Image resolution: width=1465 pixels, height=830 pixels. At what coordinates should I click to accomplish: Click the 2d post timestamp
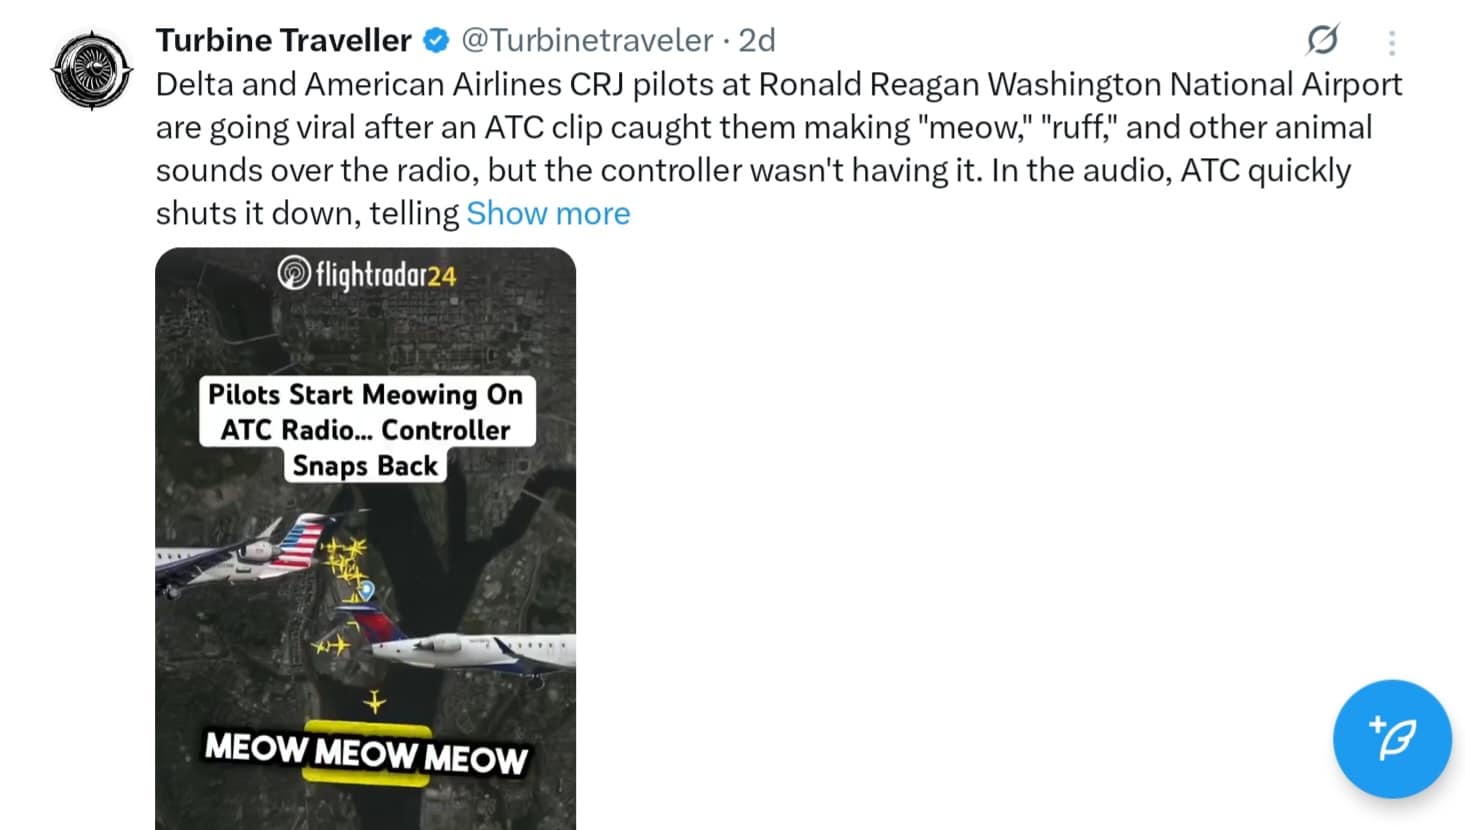pyautogui.click(x=757, y=40)
